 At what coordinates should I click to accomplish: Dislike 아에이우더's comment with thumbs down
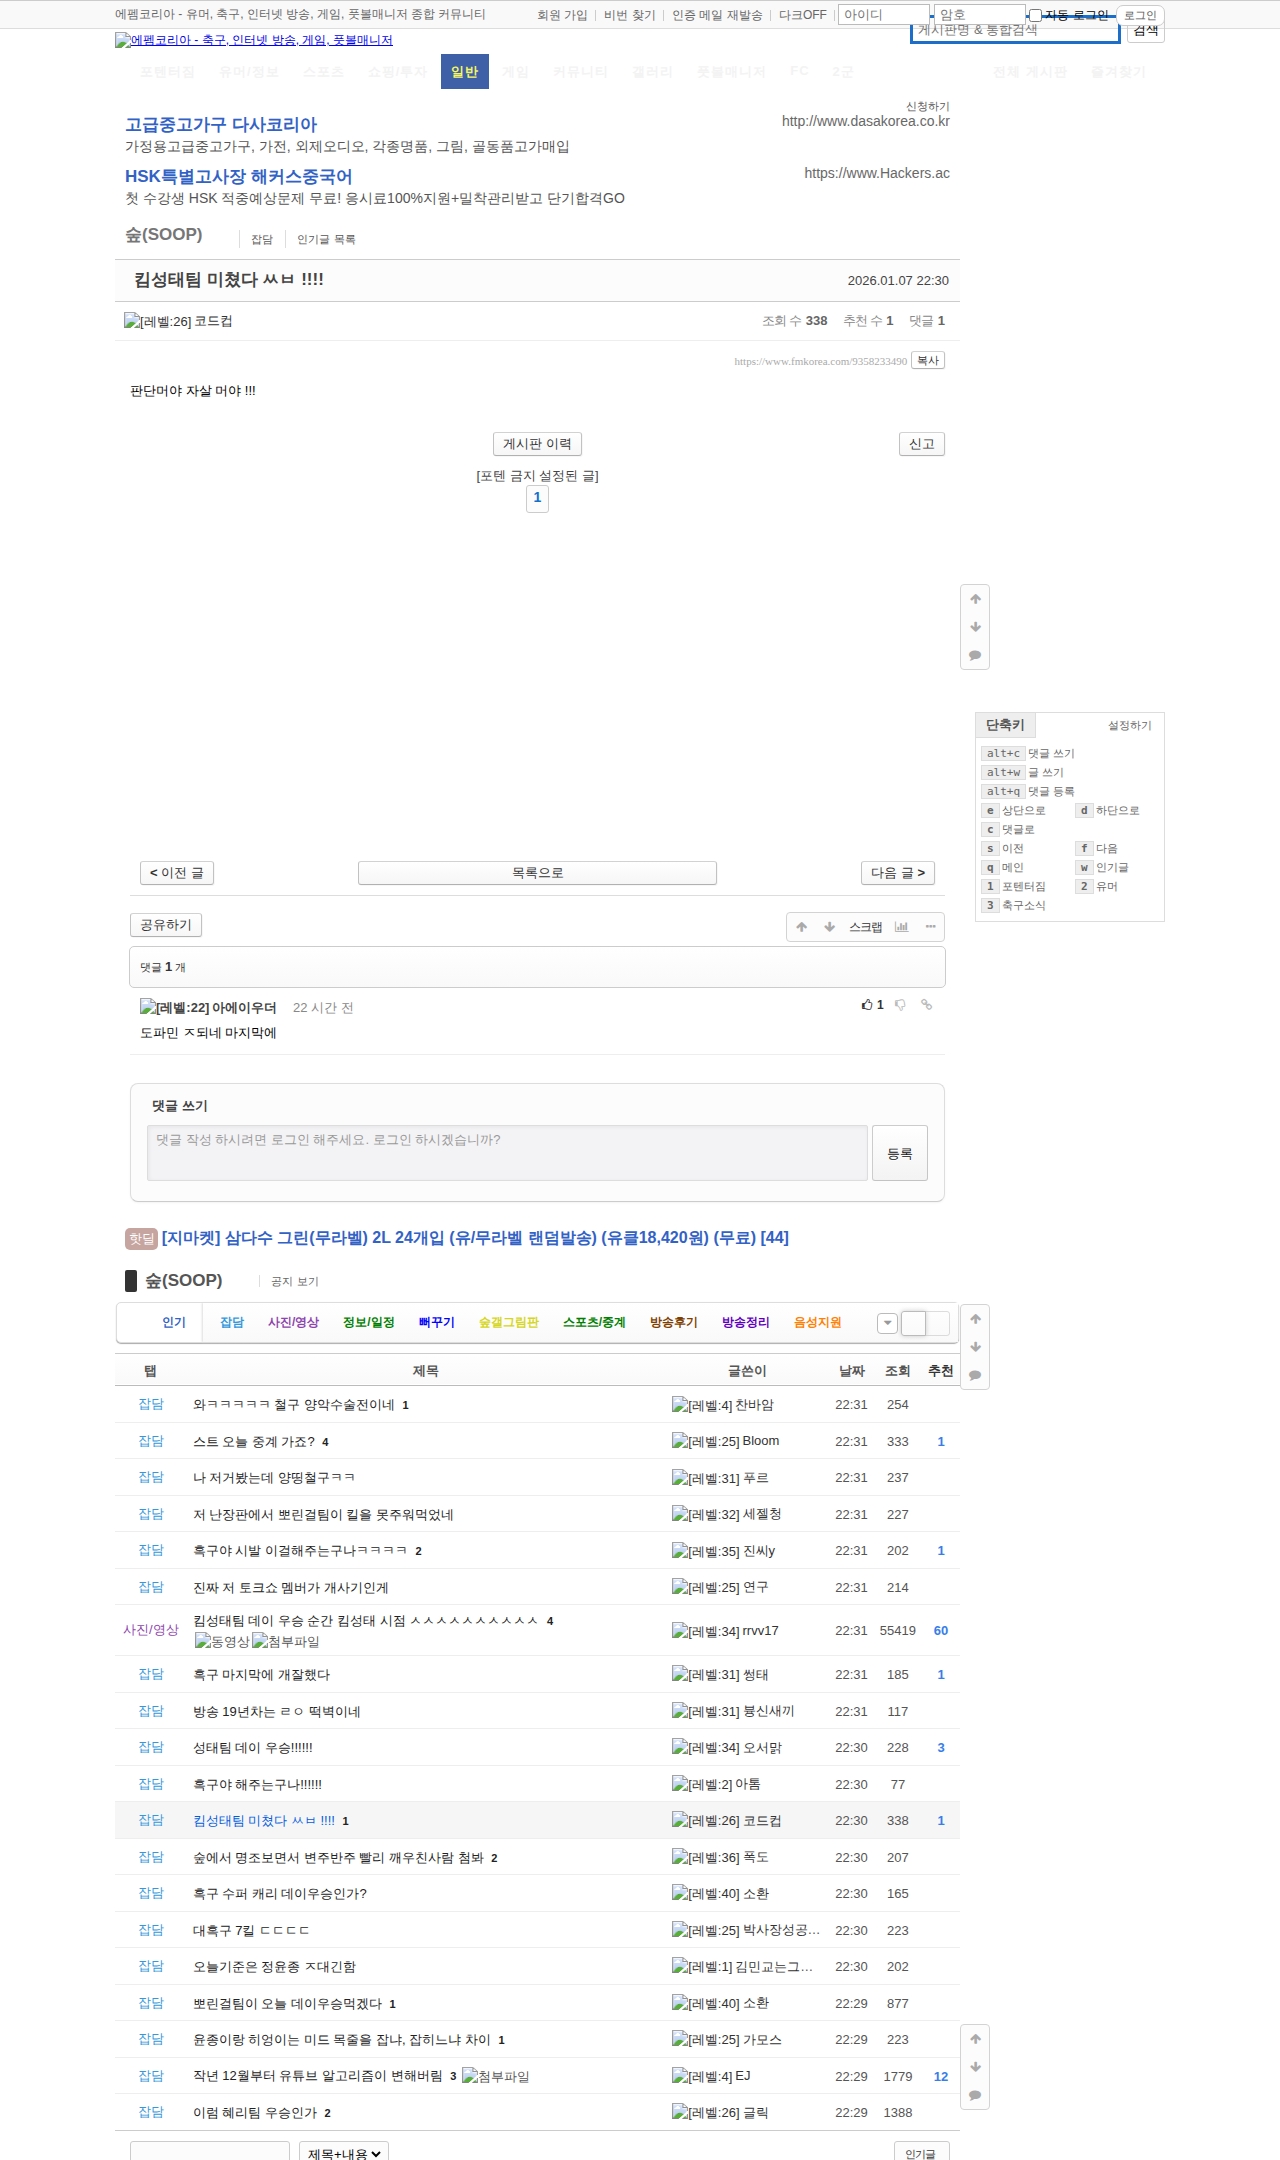[900, 1005]
